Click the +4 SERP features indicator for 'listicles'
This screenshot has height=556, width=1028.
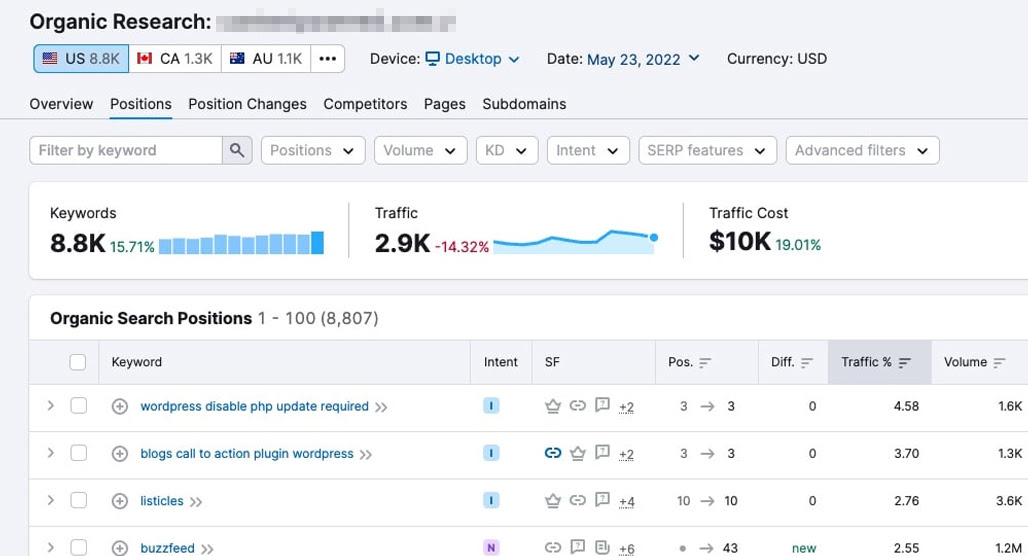coord(626,502)
